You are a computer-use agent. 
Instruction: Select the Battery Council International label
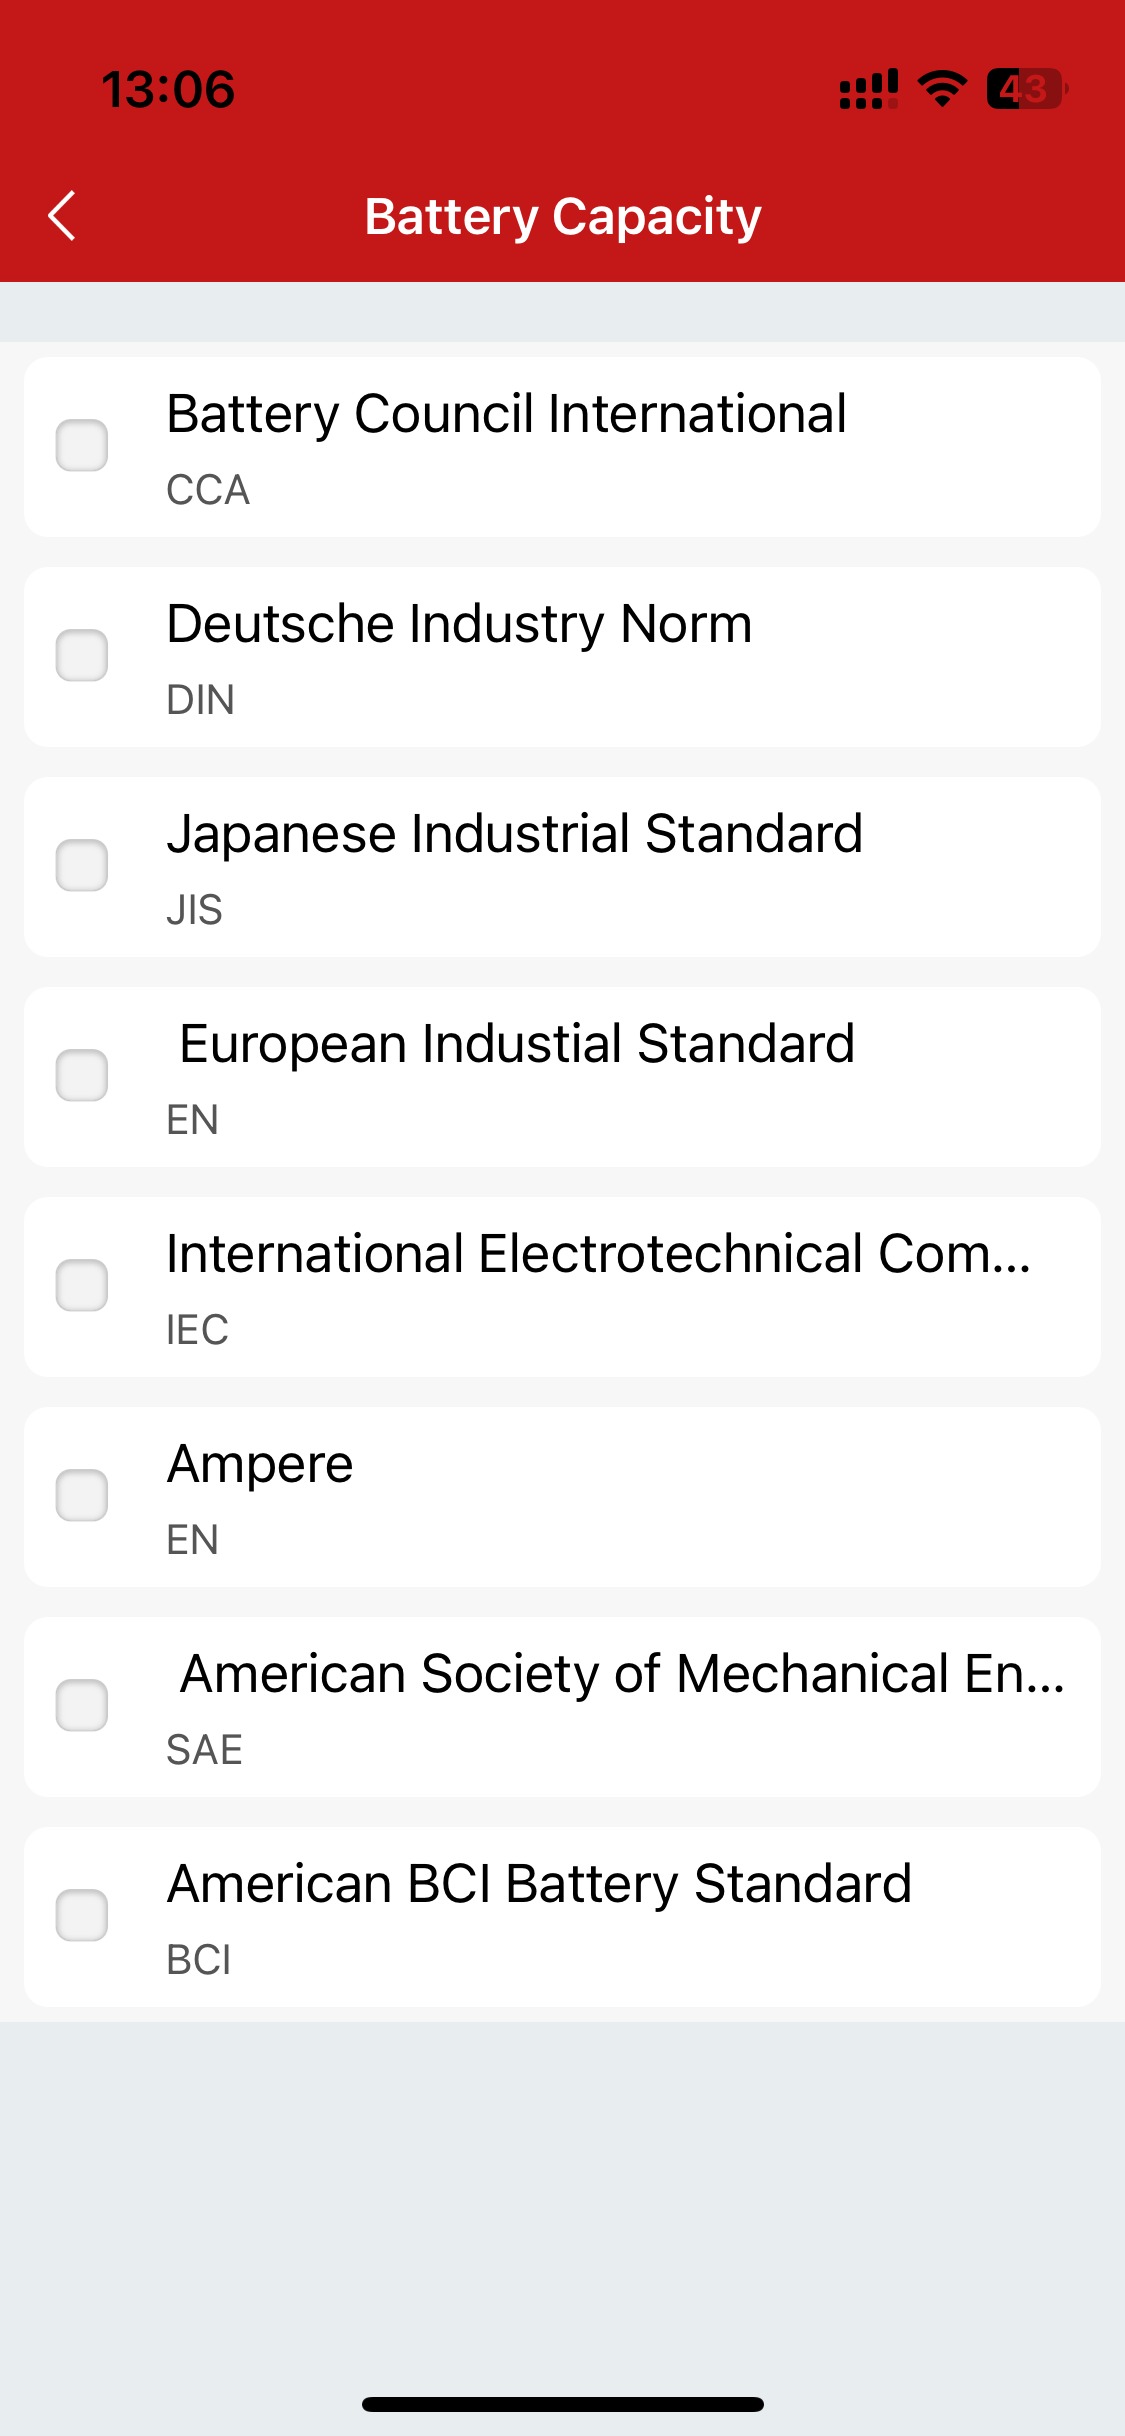[506, 415]
